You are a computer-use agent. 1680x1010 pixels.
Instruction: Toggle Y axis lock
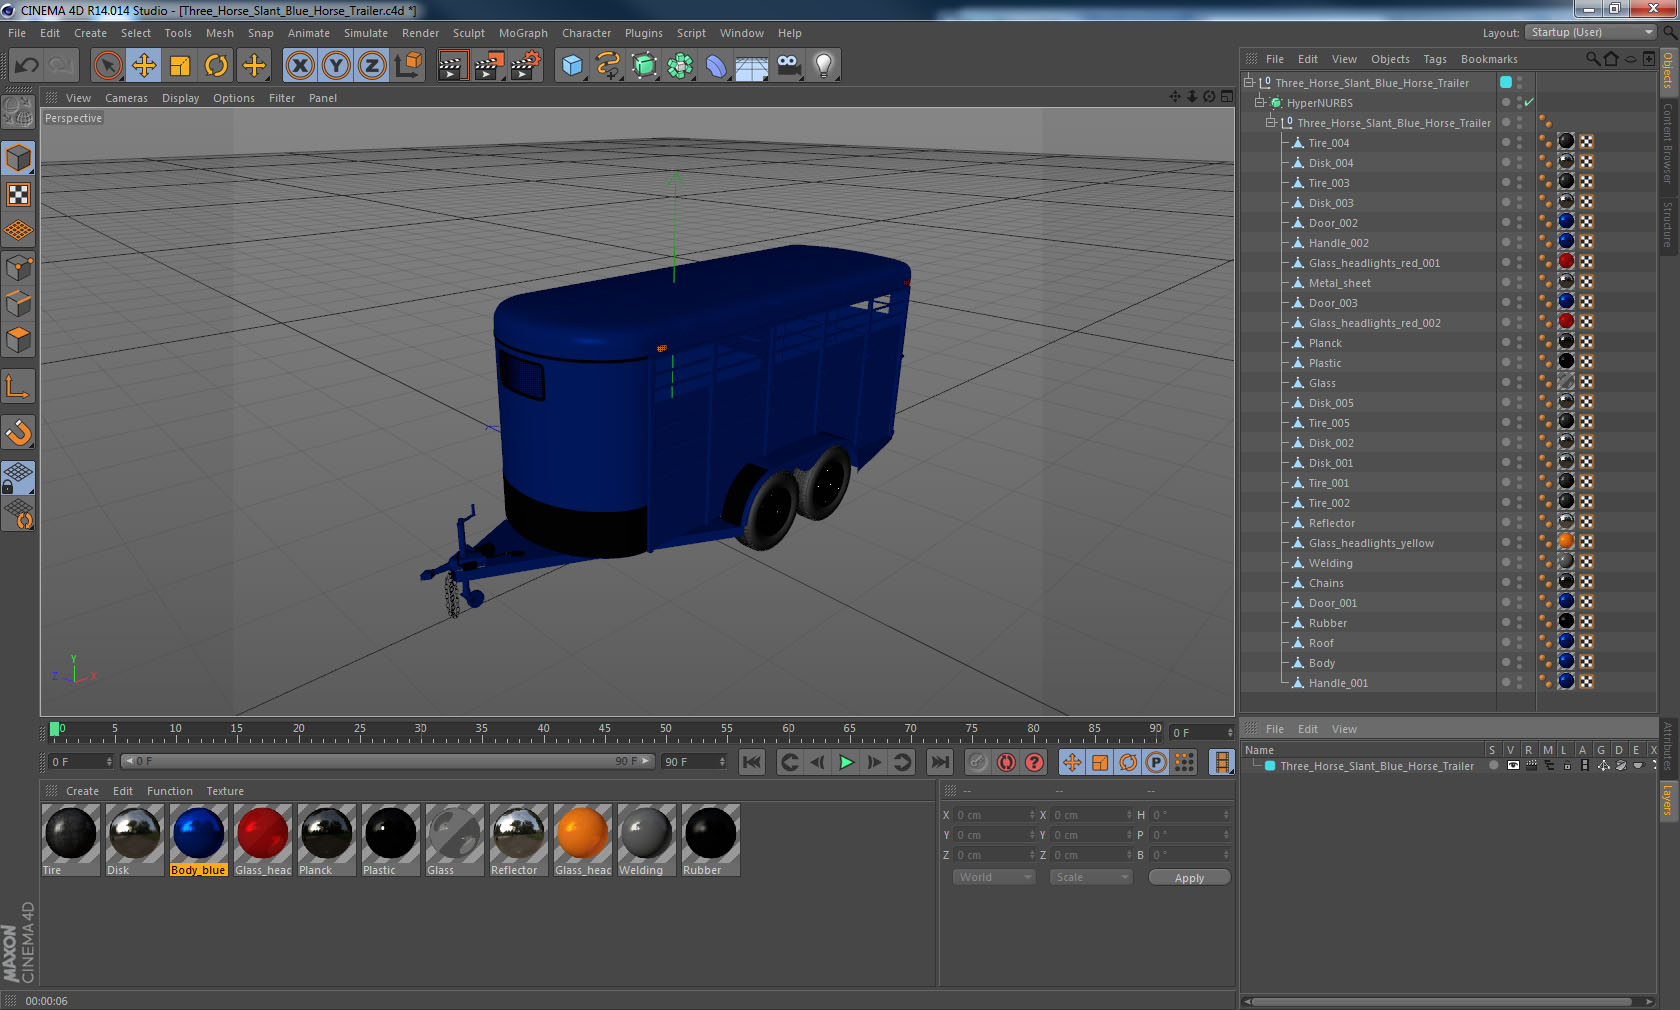336,66
